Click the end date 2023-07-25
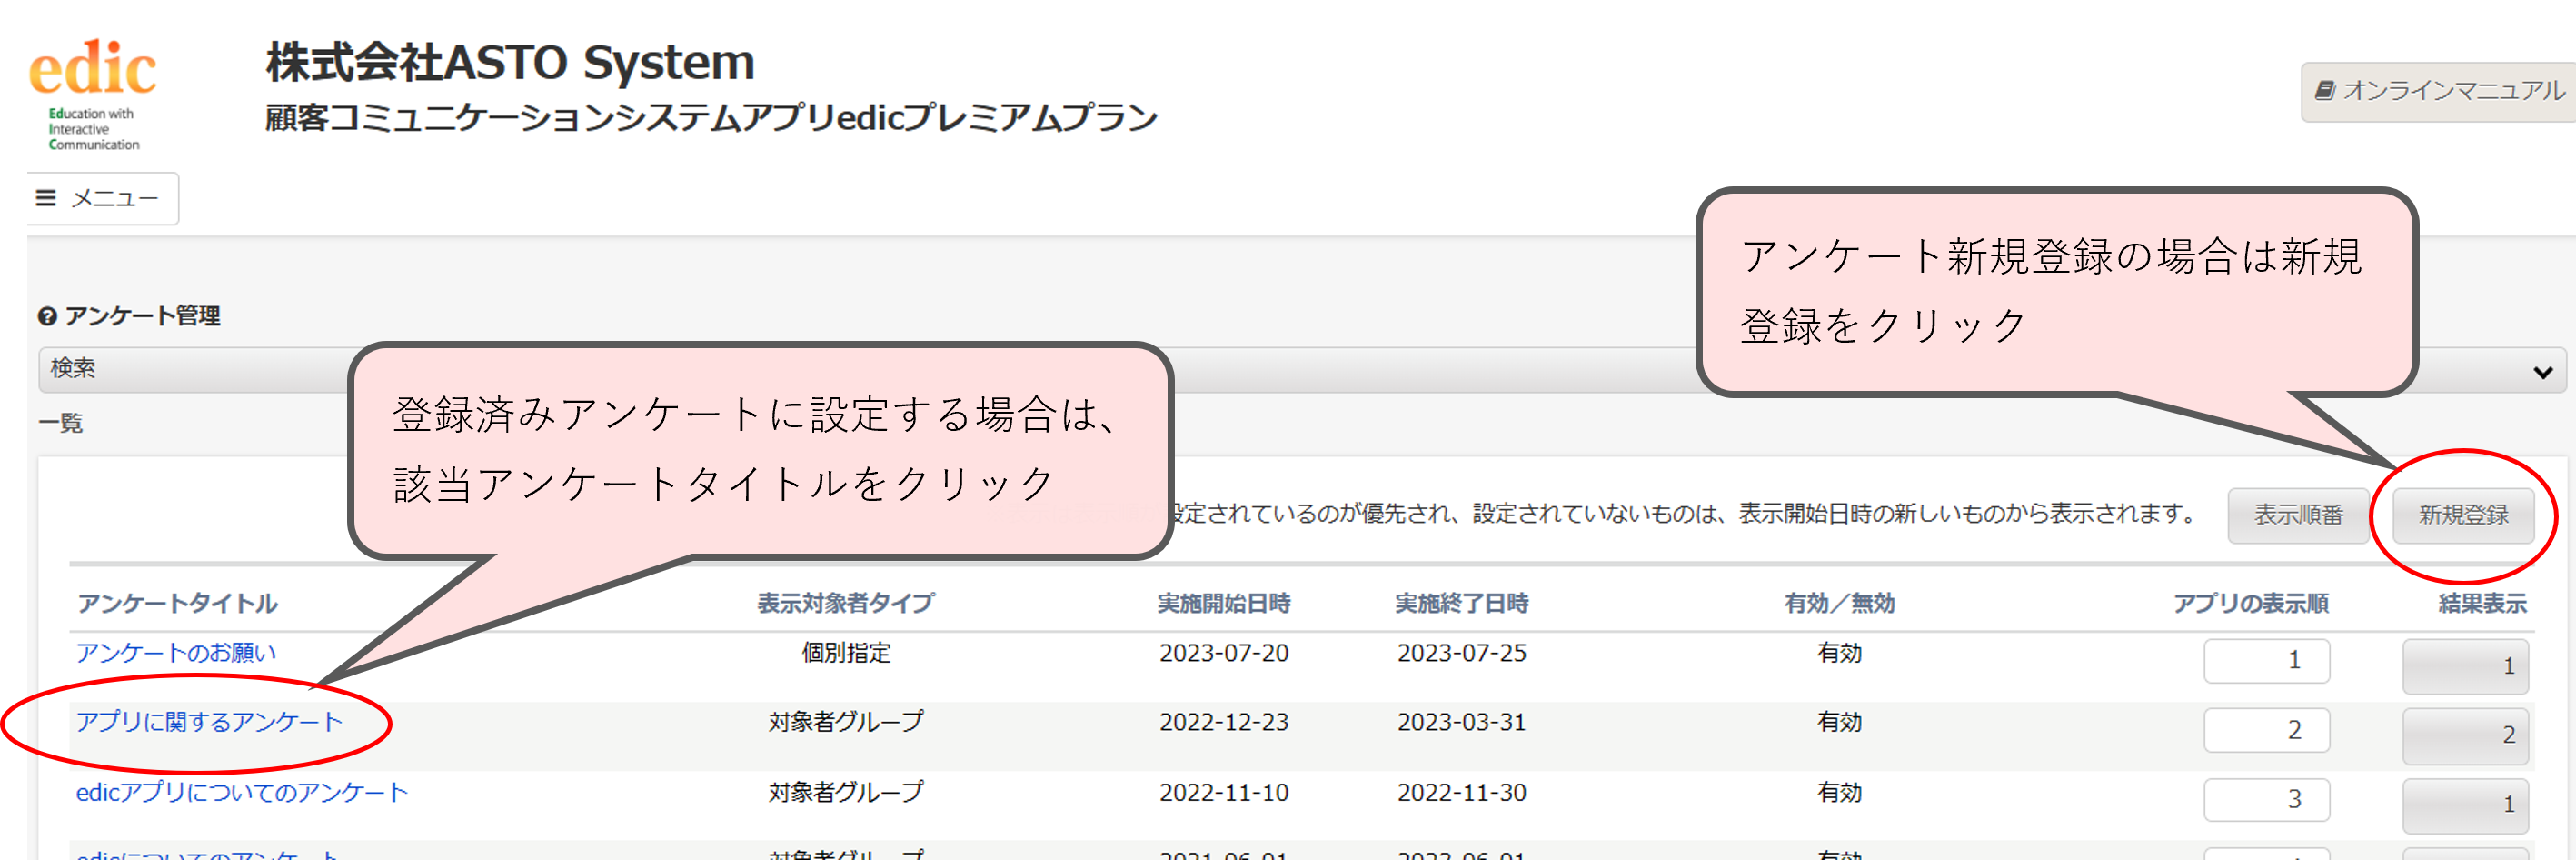2576x860 pixels. coord(1462,653)
